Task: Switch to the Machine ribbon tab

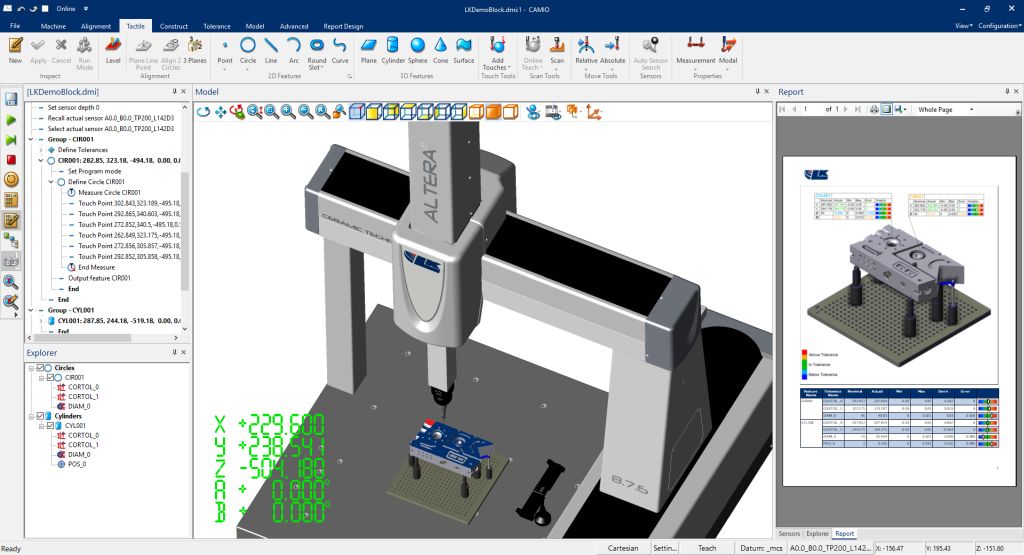Action: pos(53,26)
